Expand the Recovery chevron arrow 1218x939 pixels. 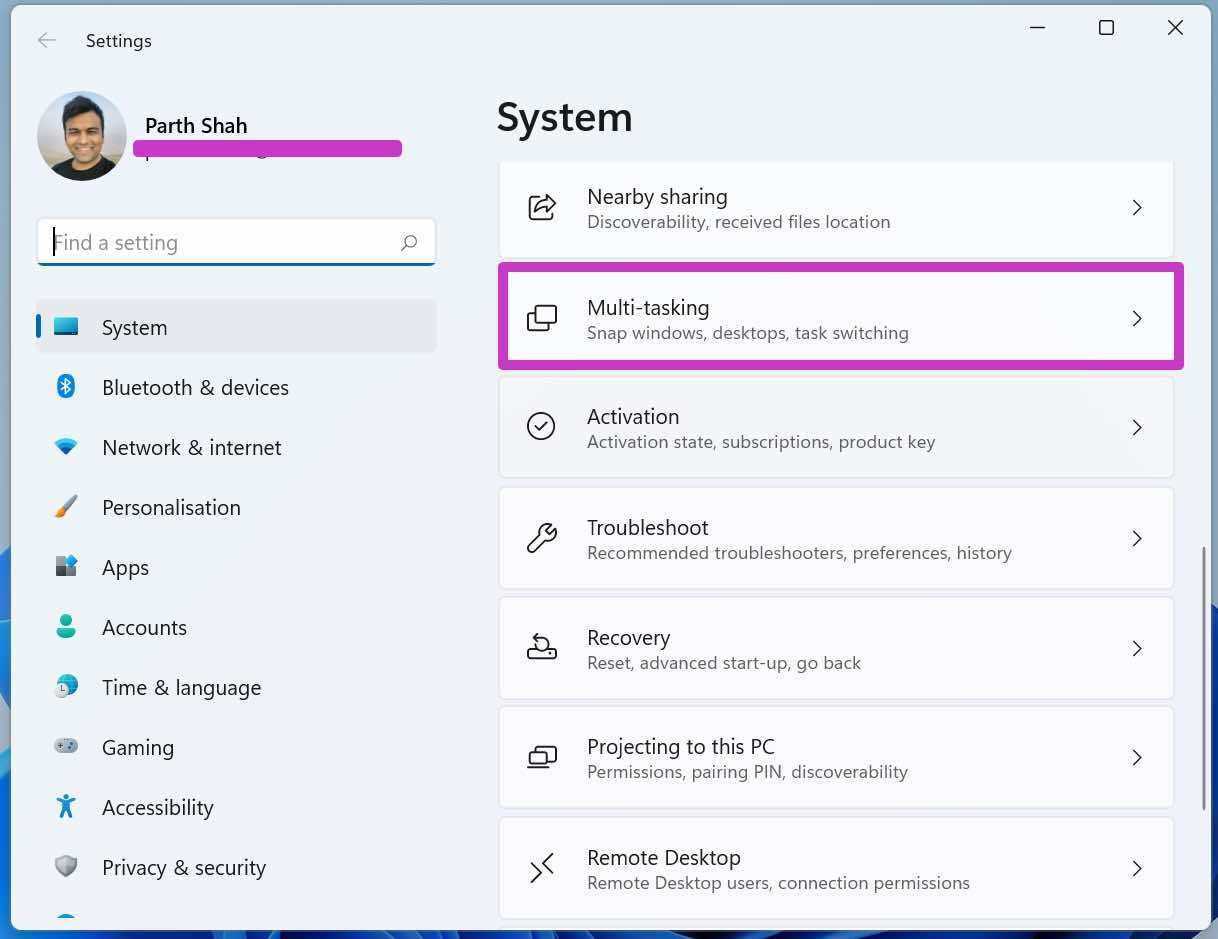pyautogui.click(x=1136, y=649)
